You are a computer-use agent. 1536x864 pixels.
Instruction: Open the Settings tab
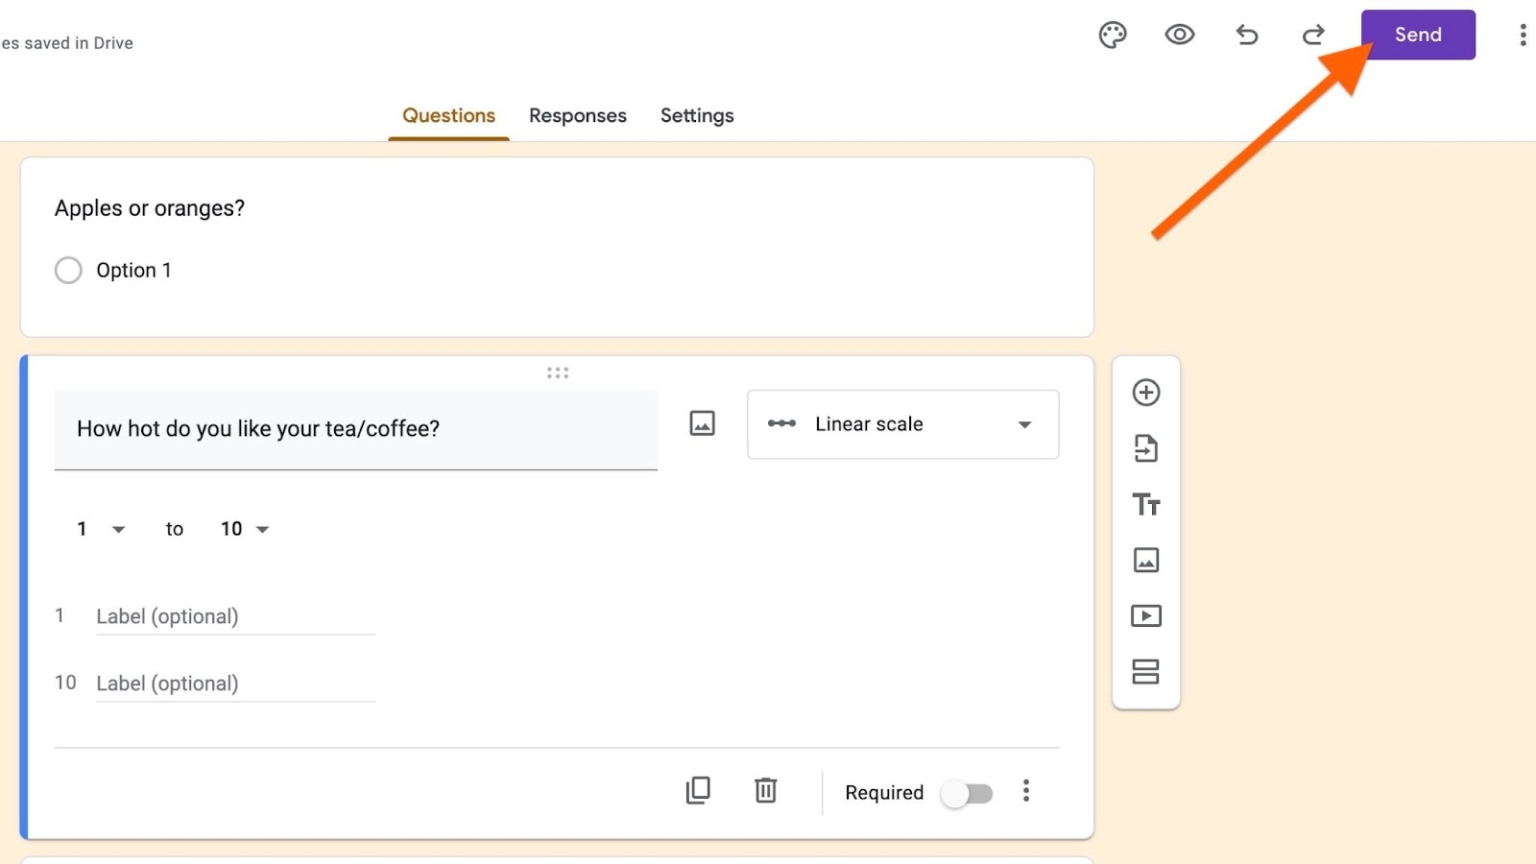coord(697,115)
